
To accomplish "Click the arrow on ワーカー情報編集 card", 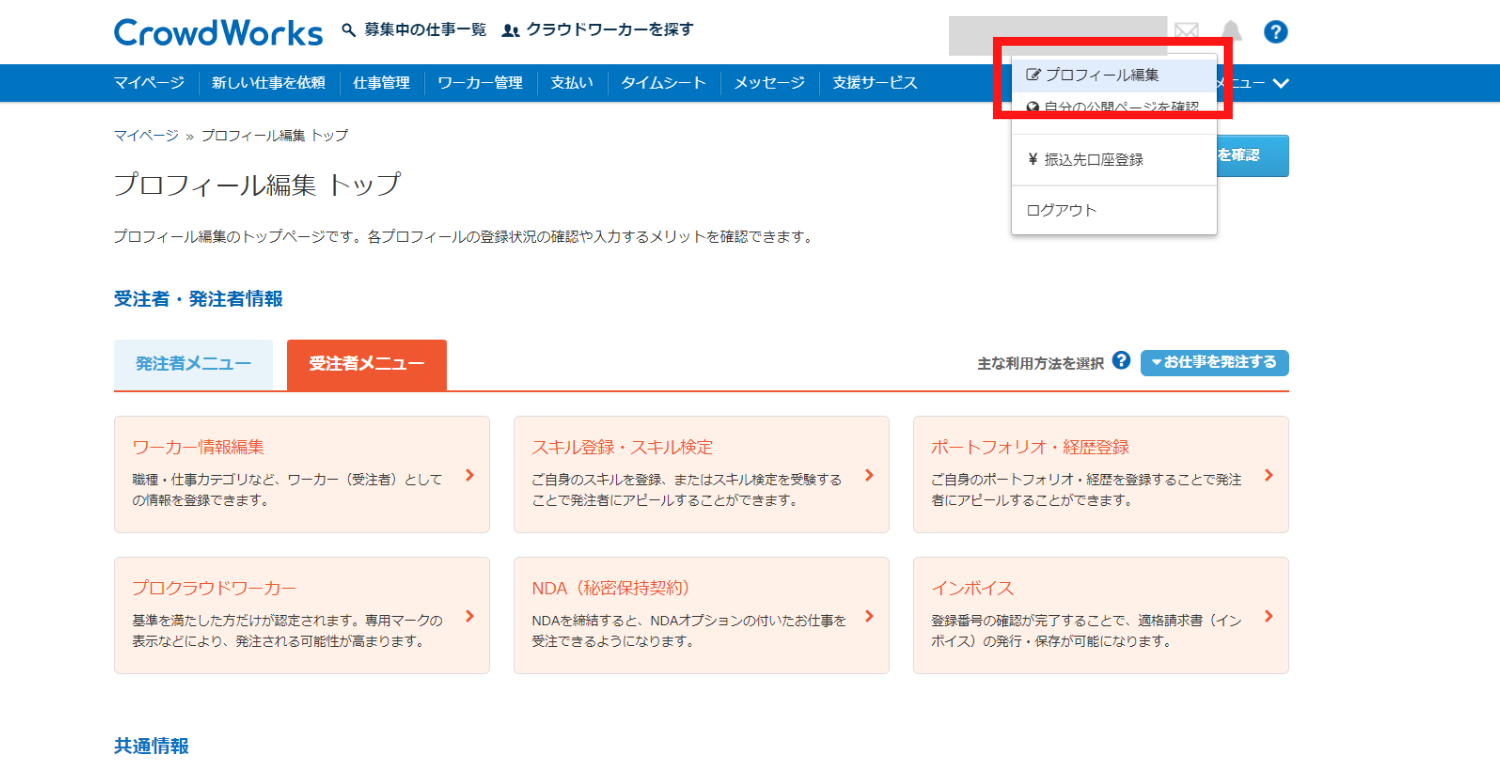I will tap(470, 475).
